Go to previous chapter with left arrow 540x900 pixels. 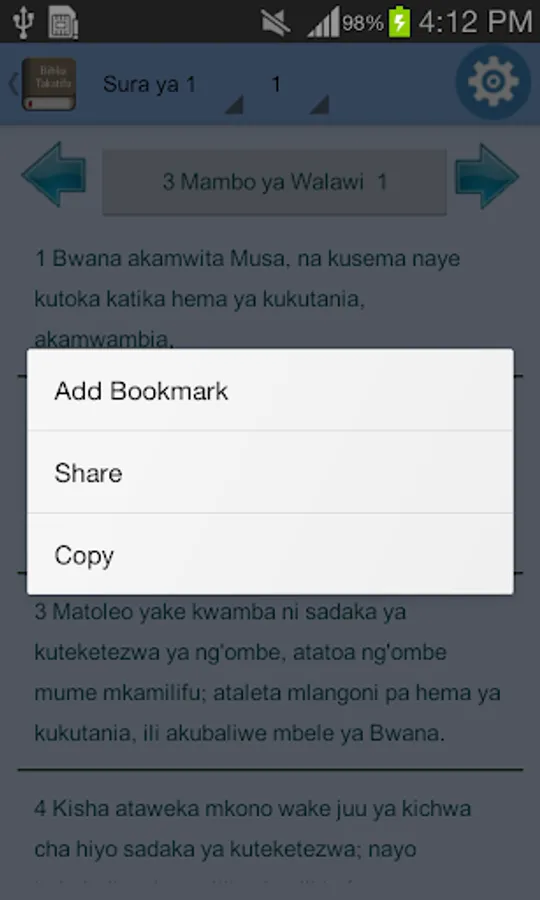coord(54,175)
